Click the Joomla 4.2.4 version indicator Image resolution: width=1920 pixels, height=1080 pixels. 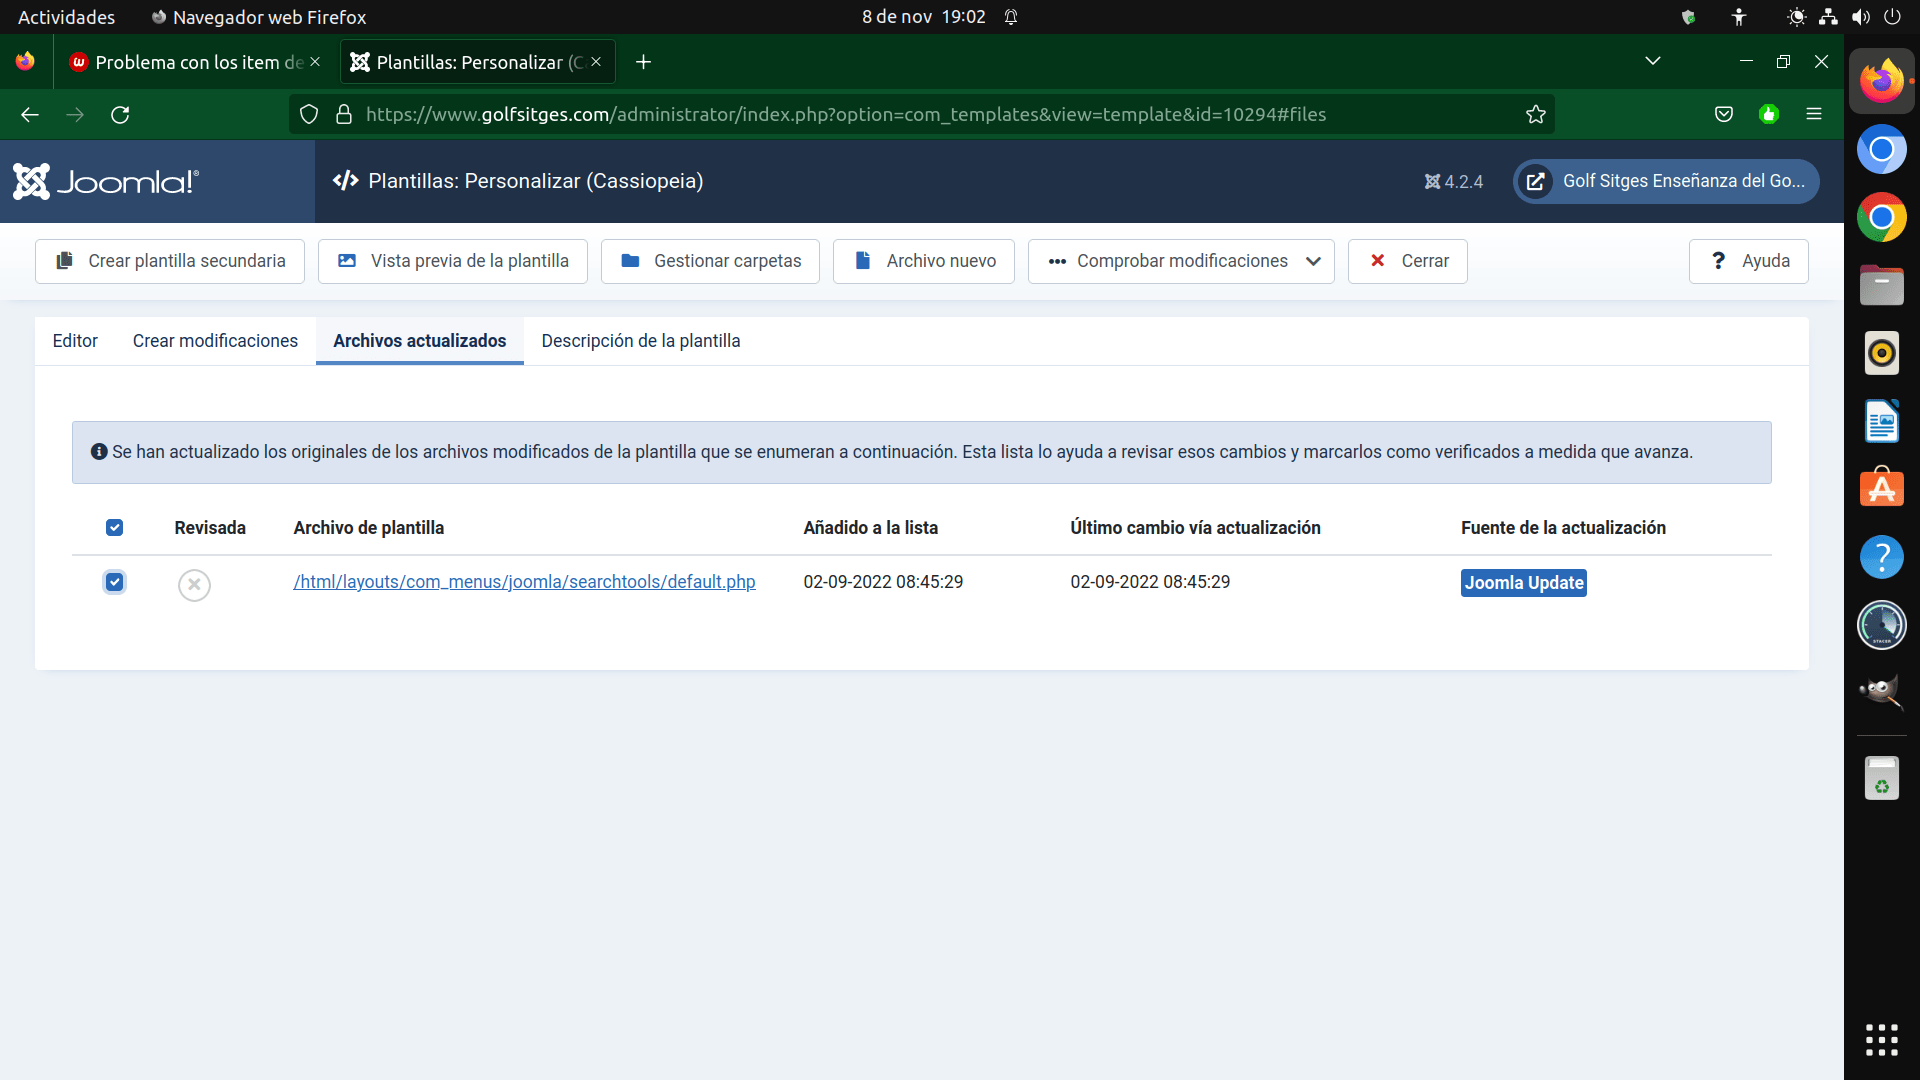point(1453,182)
